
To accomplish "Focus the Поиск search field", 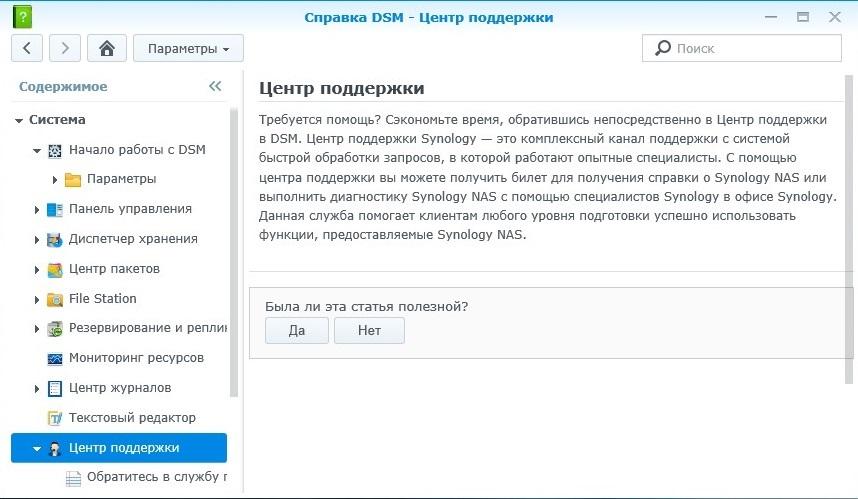I will (x=741, y=48).
